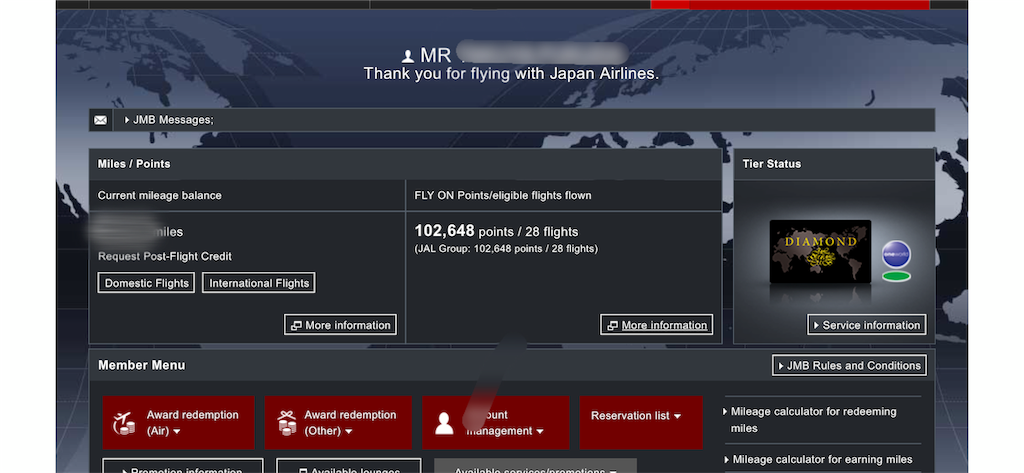Open the Award redemption (Air) dropdown
Screen dimensions: 1024x473
point(178,423)
